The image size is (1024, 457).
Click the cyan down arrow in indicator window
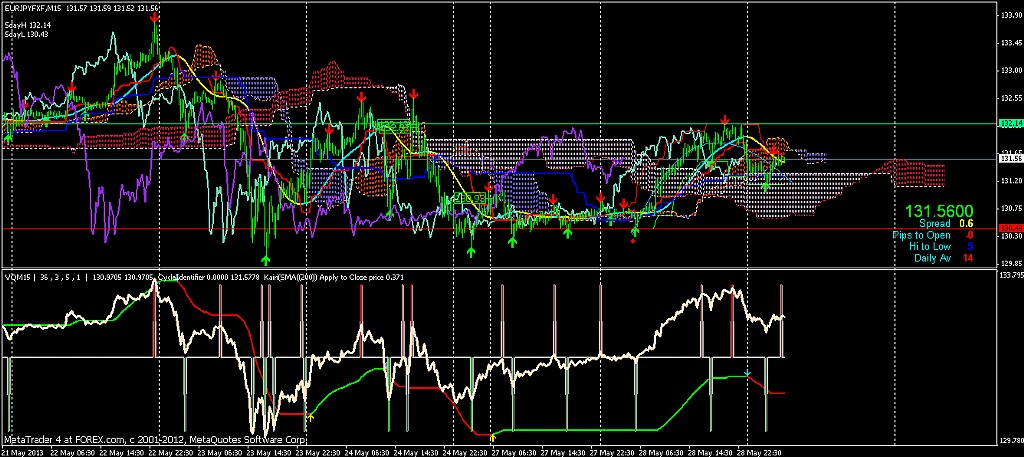click(748, 373)
